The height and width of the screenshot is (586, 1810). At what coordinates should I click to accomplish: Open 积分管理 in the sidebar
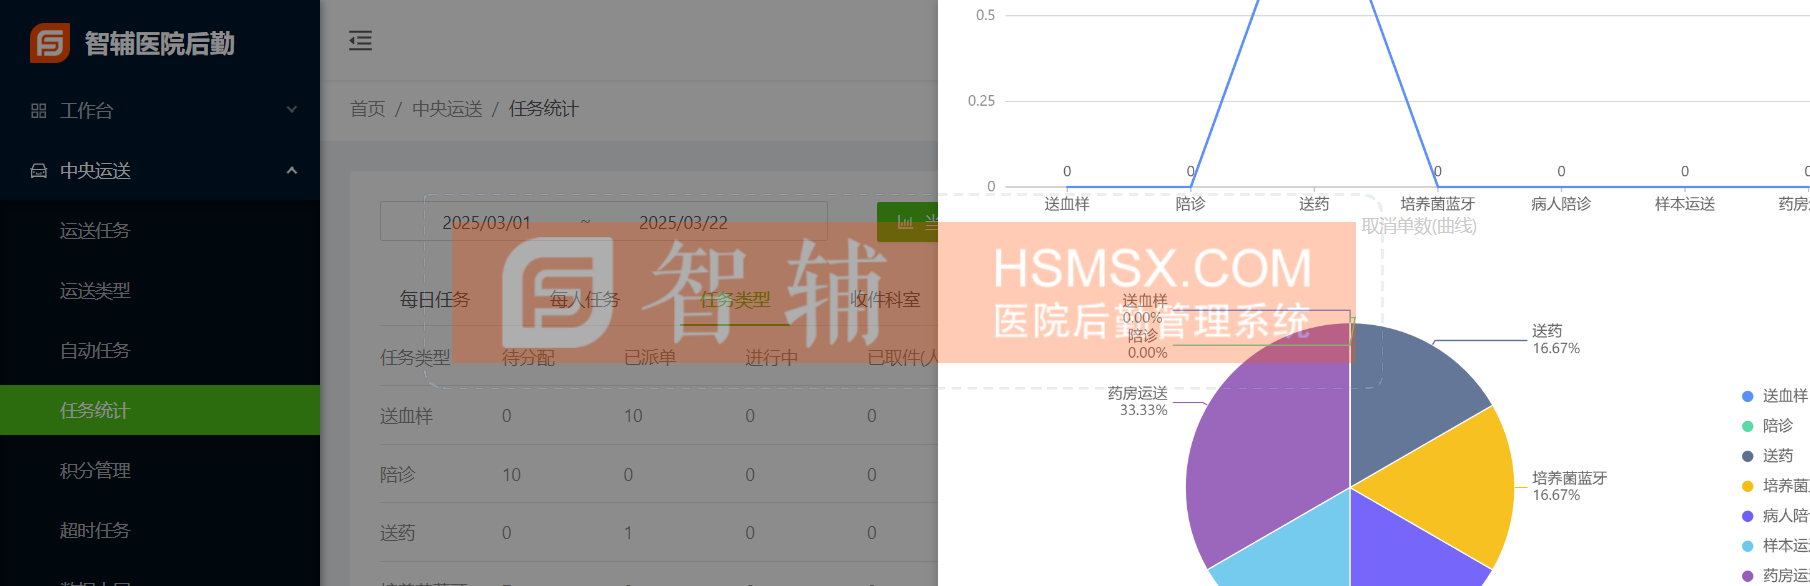click(x=95, y=470)
